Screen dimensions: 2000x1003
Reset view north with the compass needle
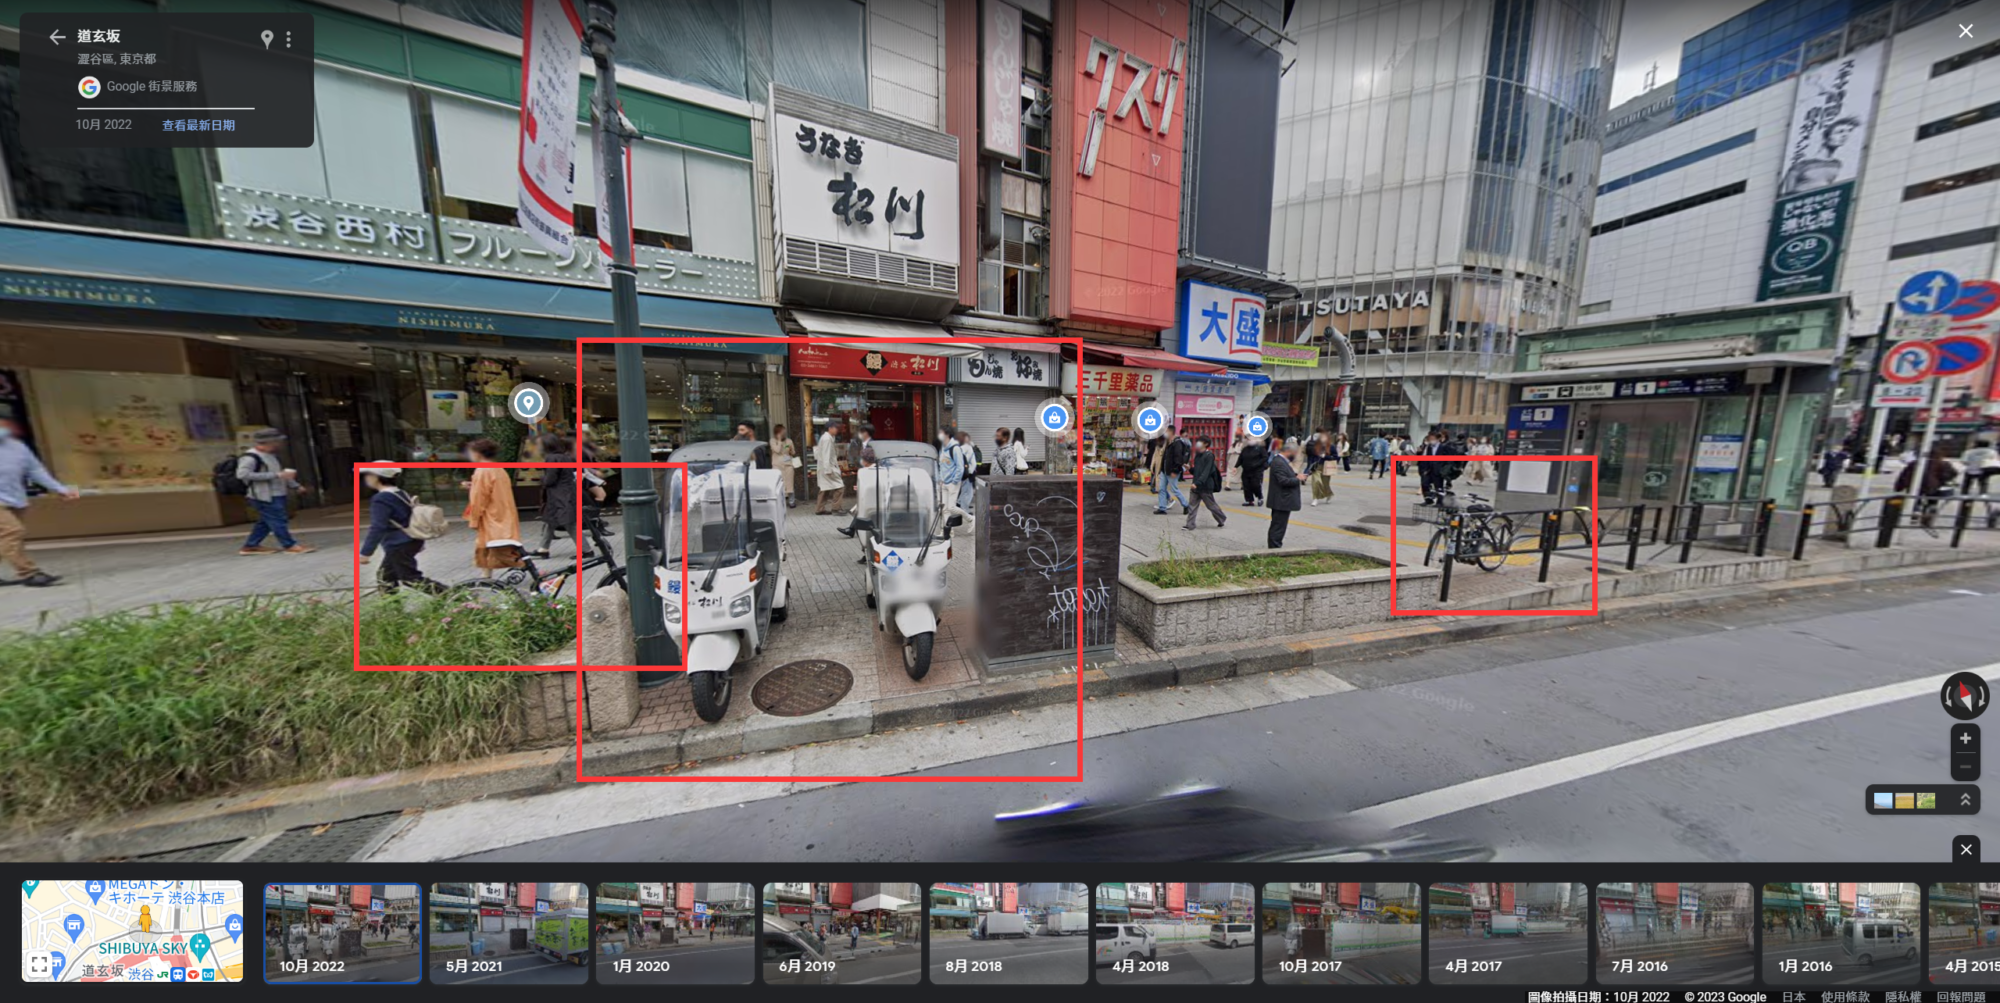coord(1965,696)
